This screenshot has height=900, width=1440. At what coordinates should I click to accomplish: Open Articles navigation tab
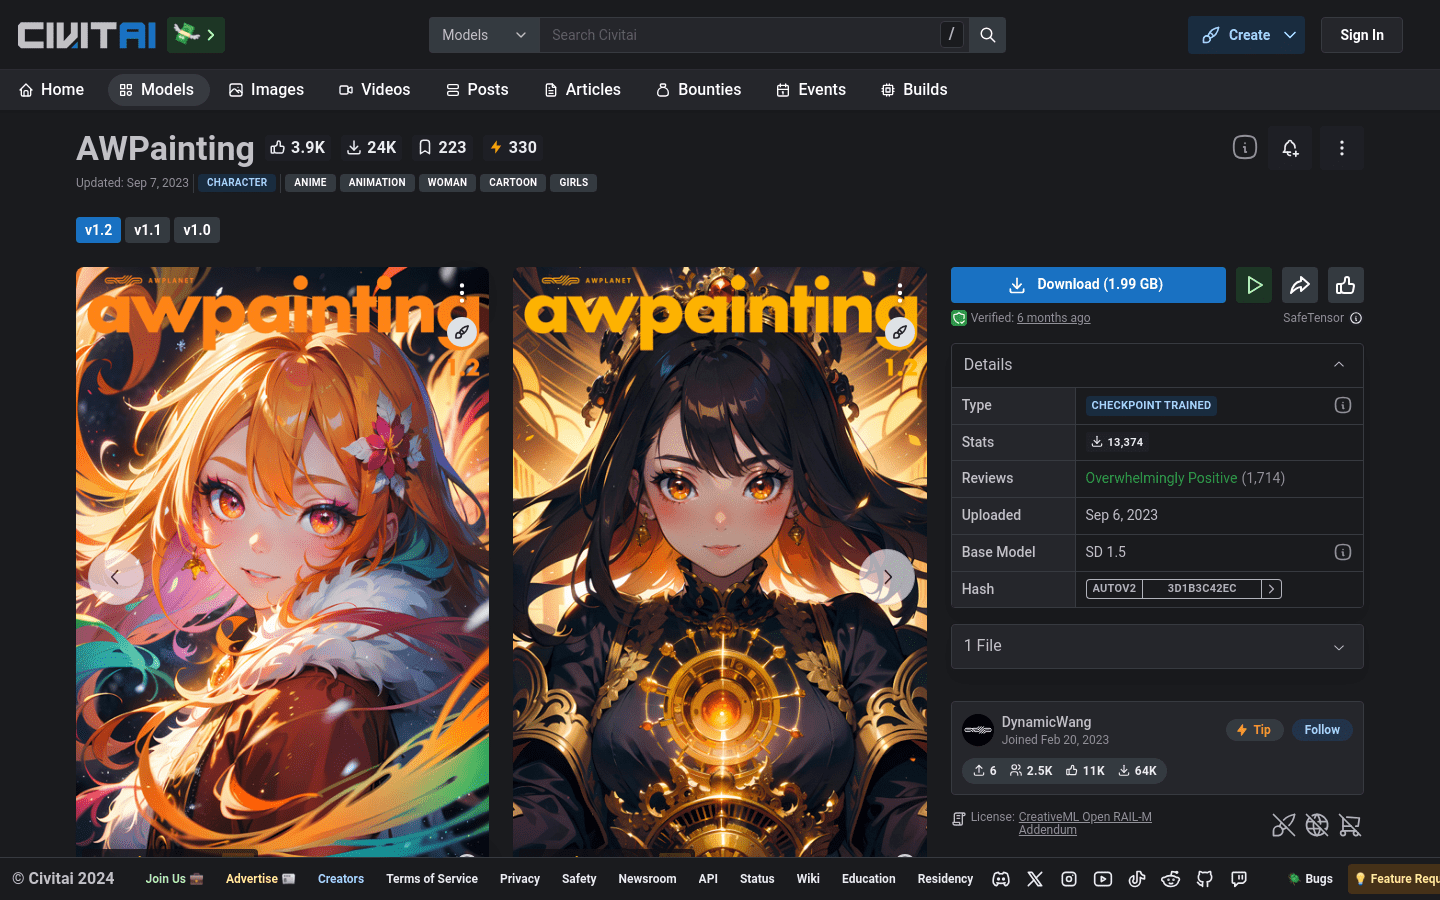coord(582,90)
